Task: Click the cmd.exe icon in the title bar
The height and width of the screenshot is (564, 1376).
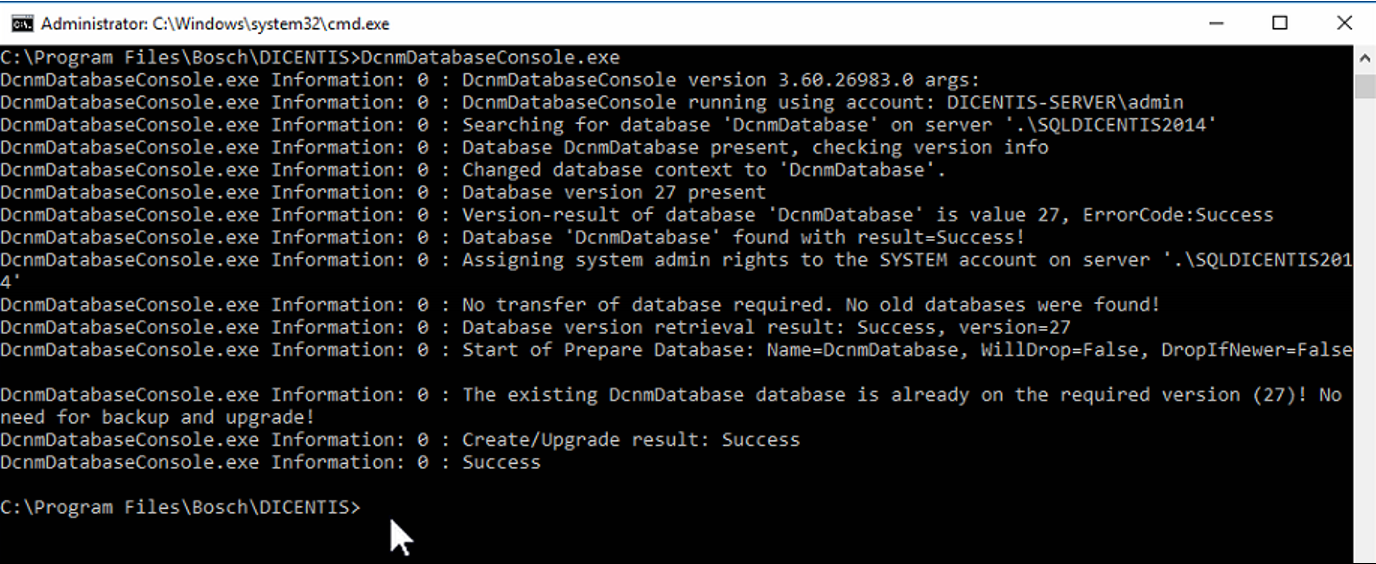Action: coord(22,23)
